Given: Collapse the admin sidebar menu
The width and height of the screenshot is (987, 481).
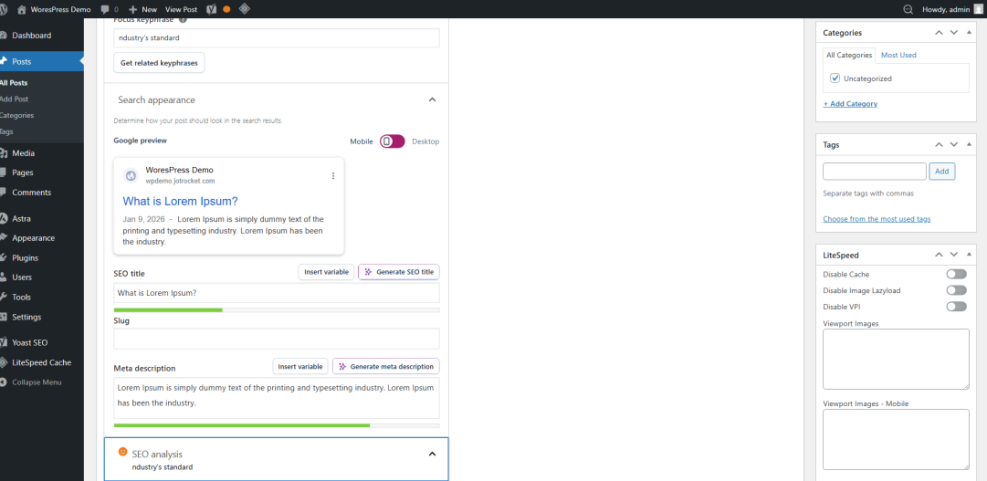Looking at the screenshot, I should click(35, 382).
